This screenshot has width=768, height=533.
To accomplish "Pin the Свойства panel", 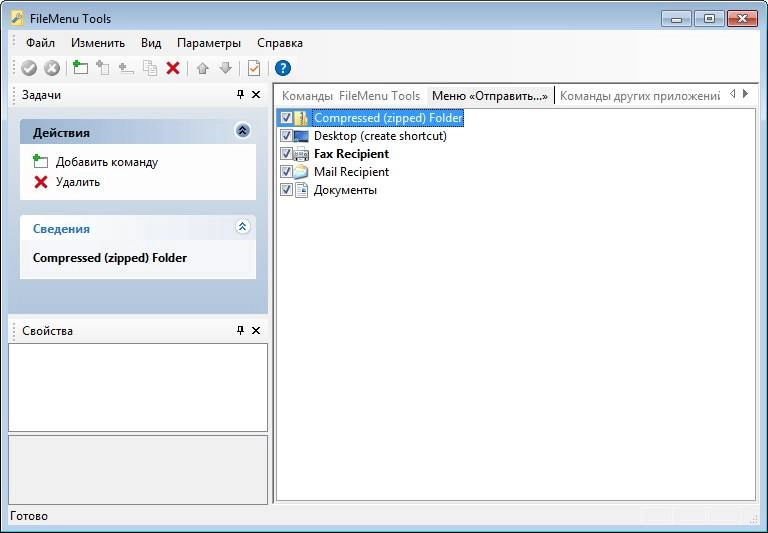I will coord(240,330).
